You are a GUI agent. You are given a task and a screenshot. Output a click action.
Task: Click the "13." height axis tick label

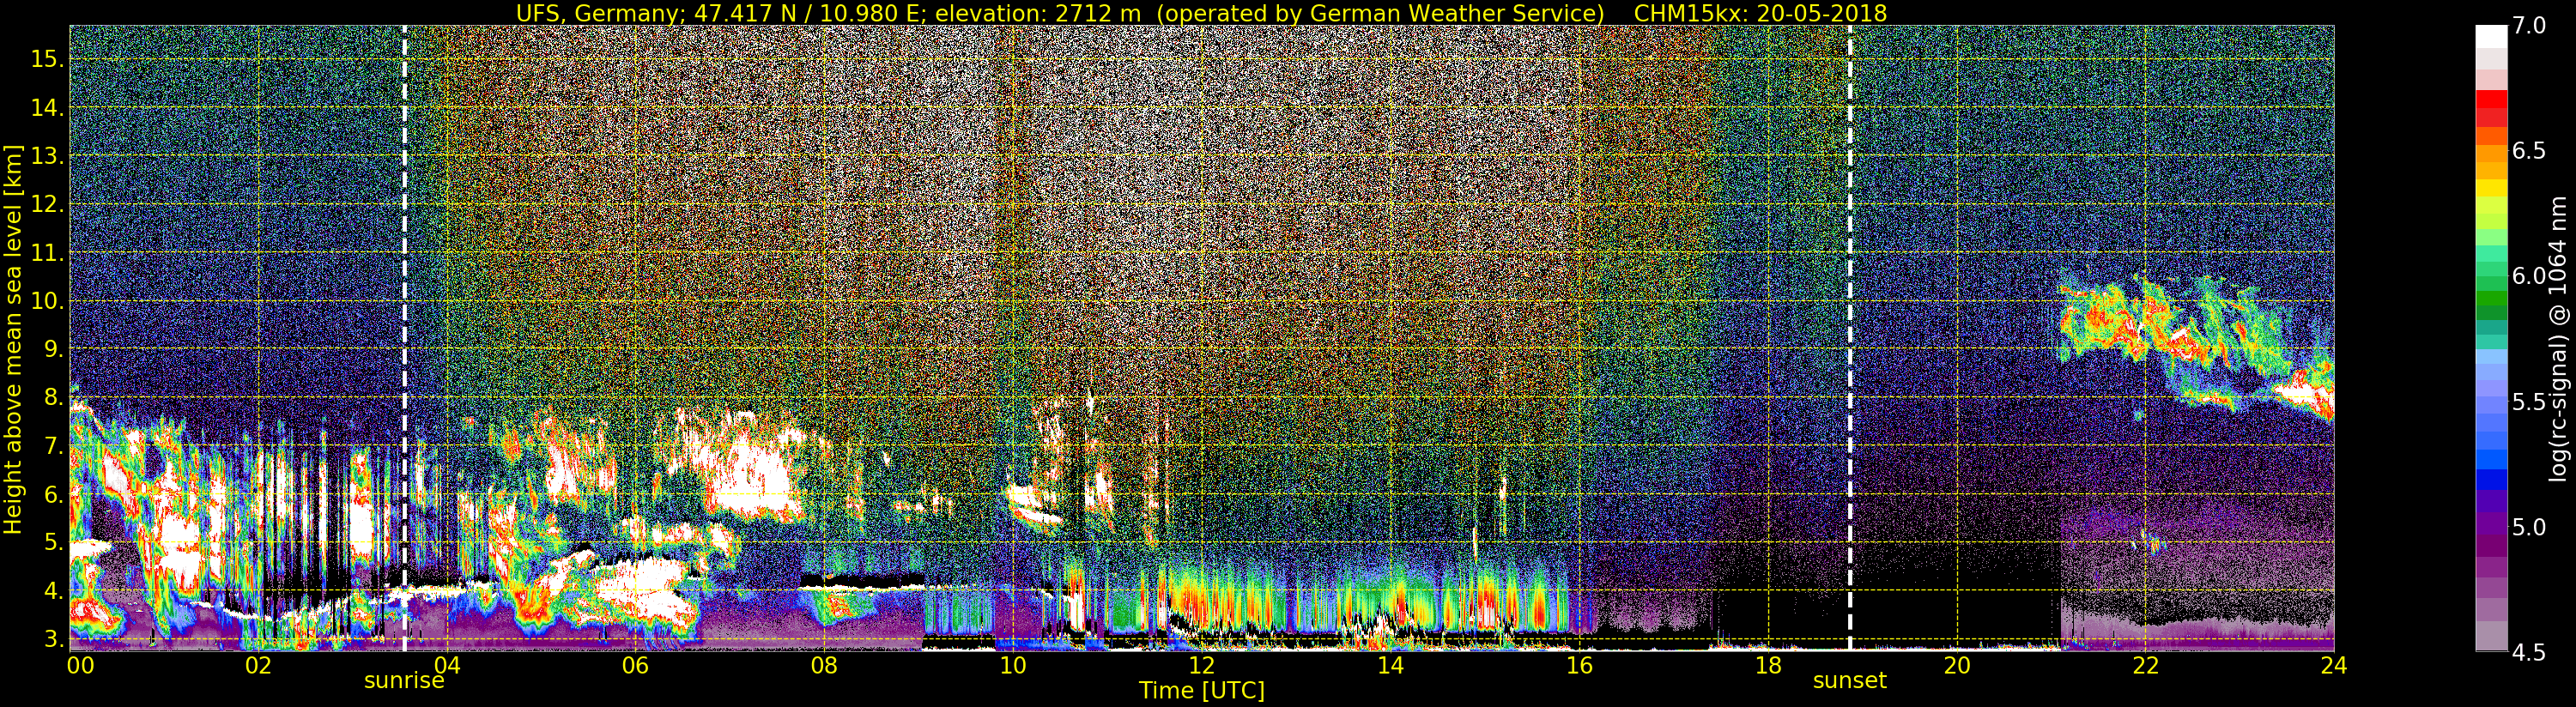47,156
